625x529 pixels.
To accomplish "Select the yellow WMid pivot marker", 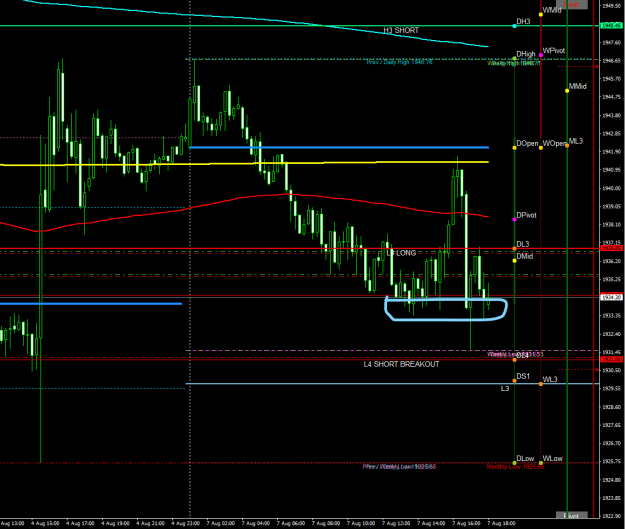I will 541,15.
